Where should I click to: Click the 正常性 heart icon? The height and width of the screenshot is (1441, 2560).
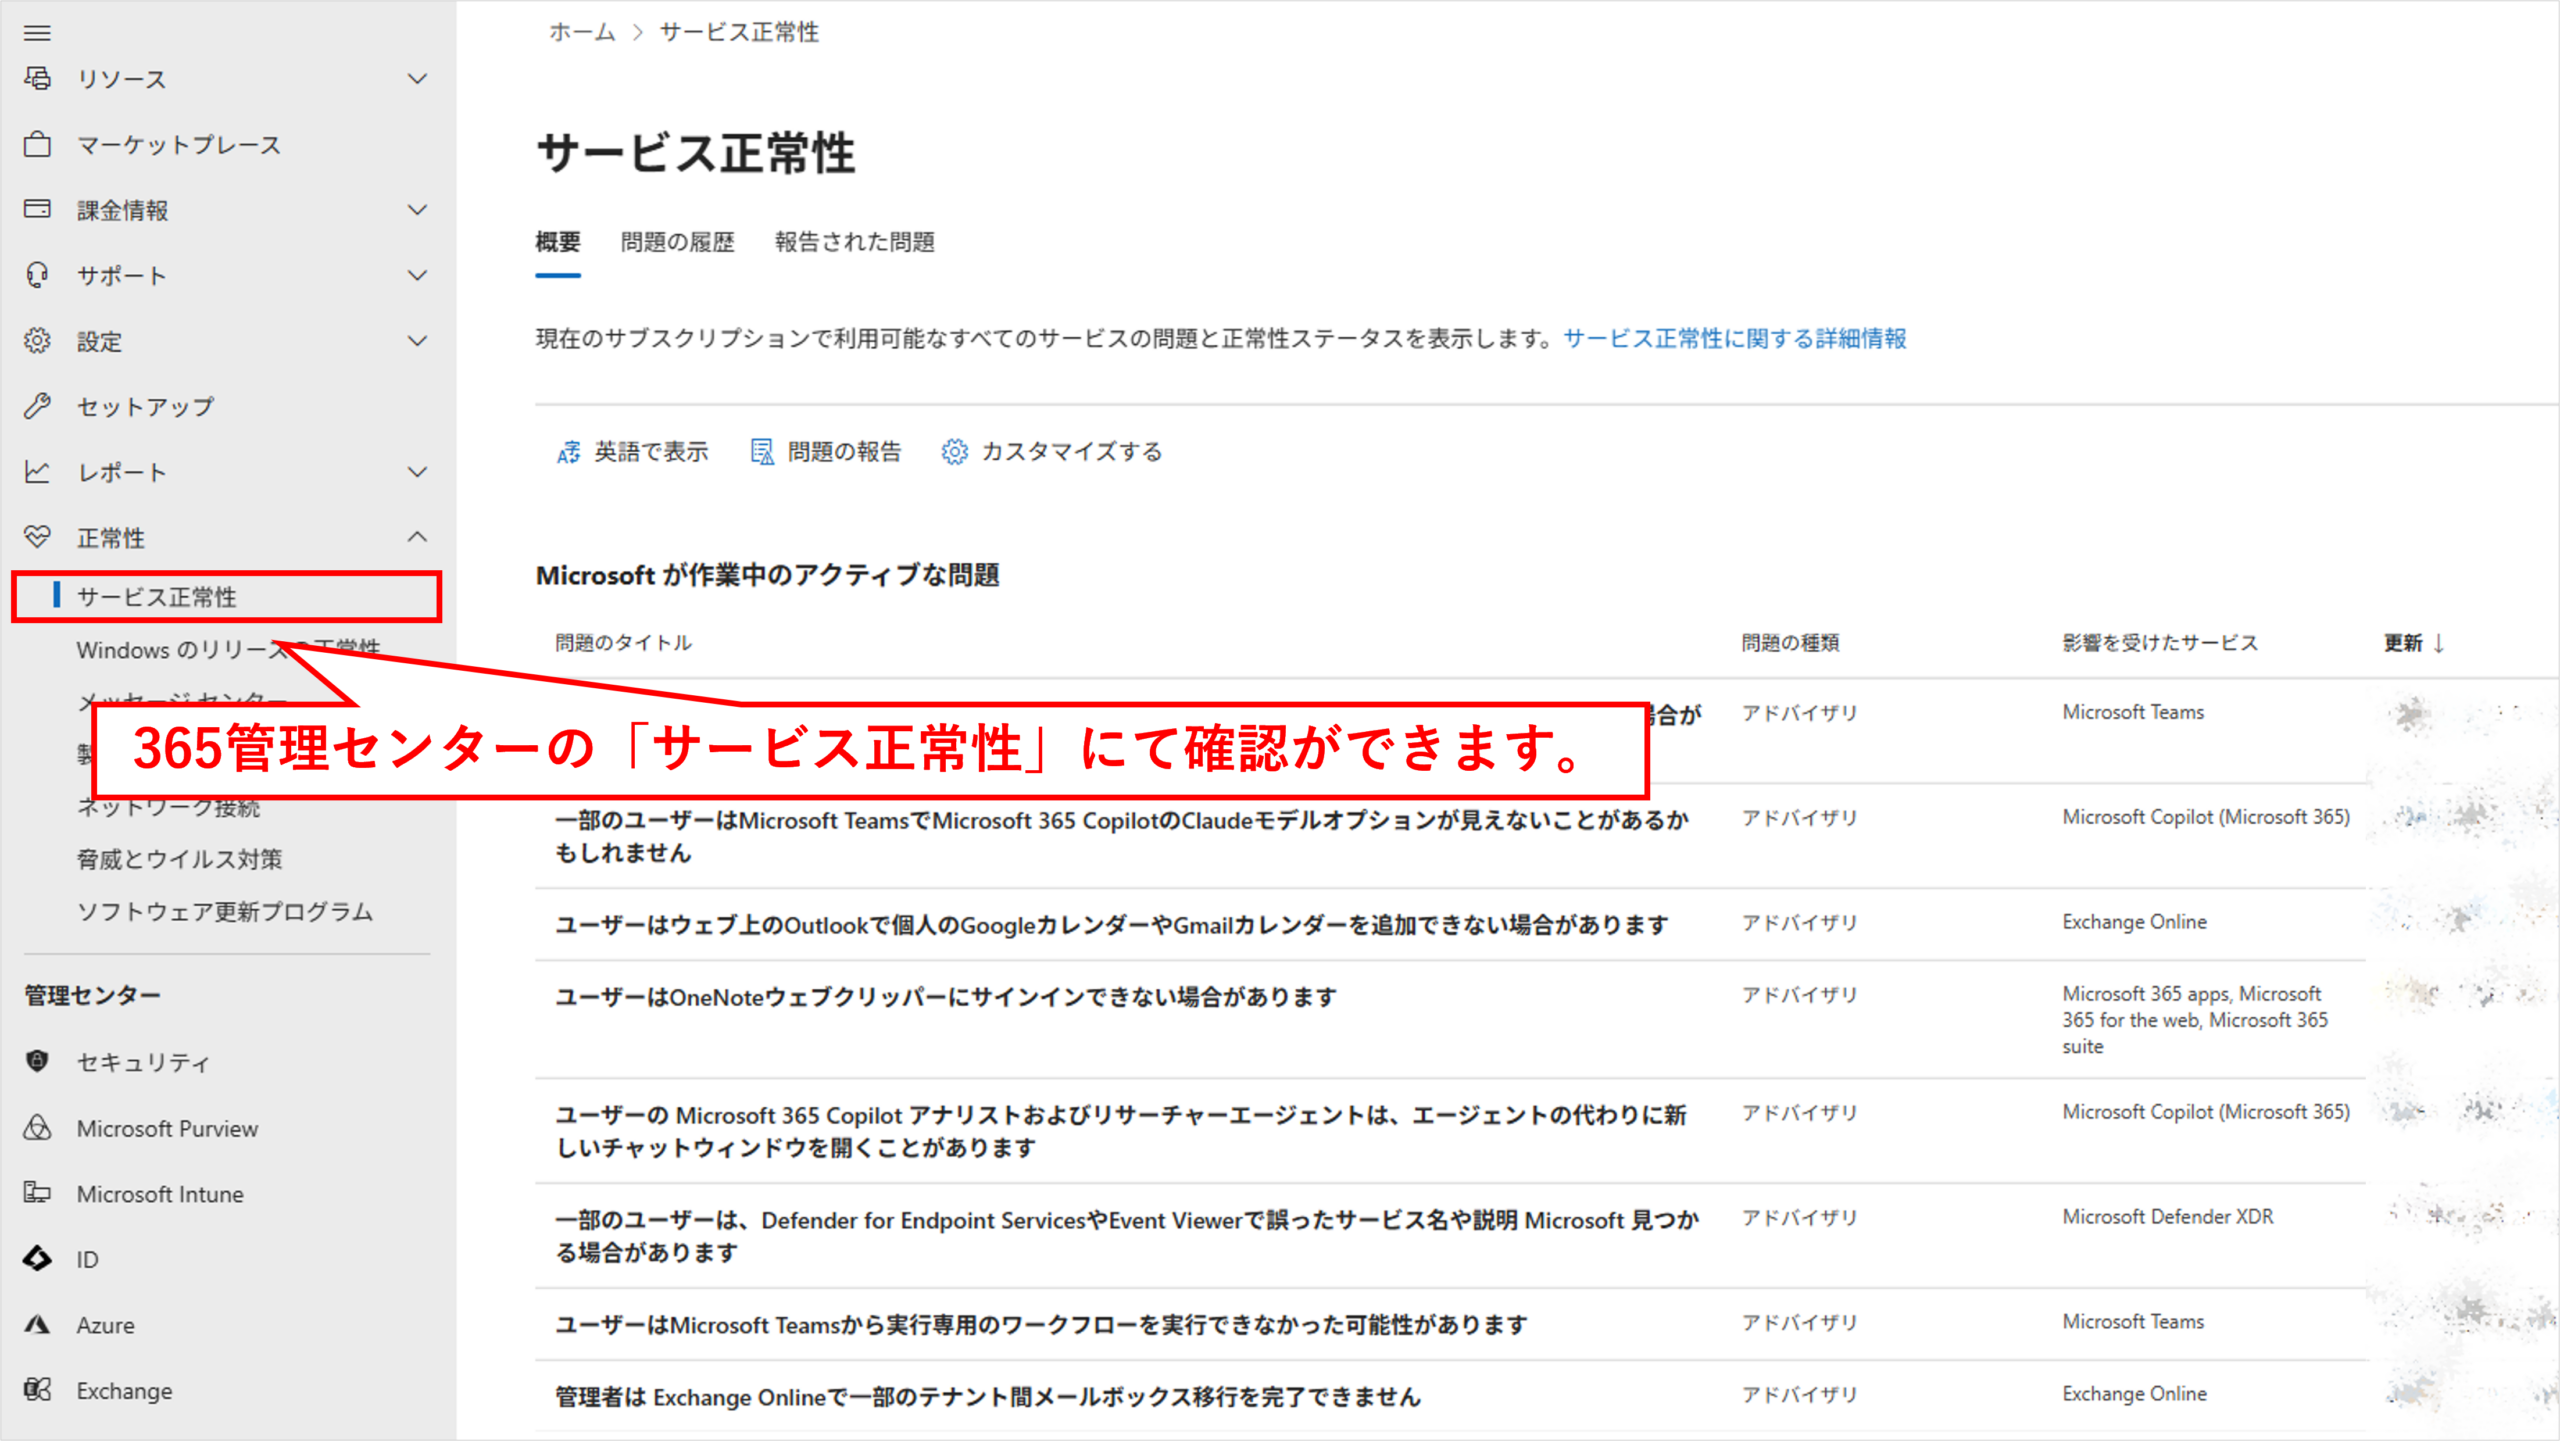38,537
